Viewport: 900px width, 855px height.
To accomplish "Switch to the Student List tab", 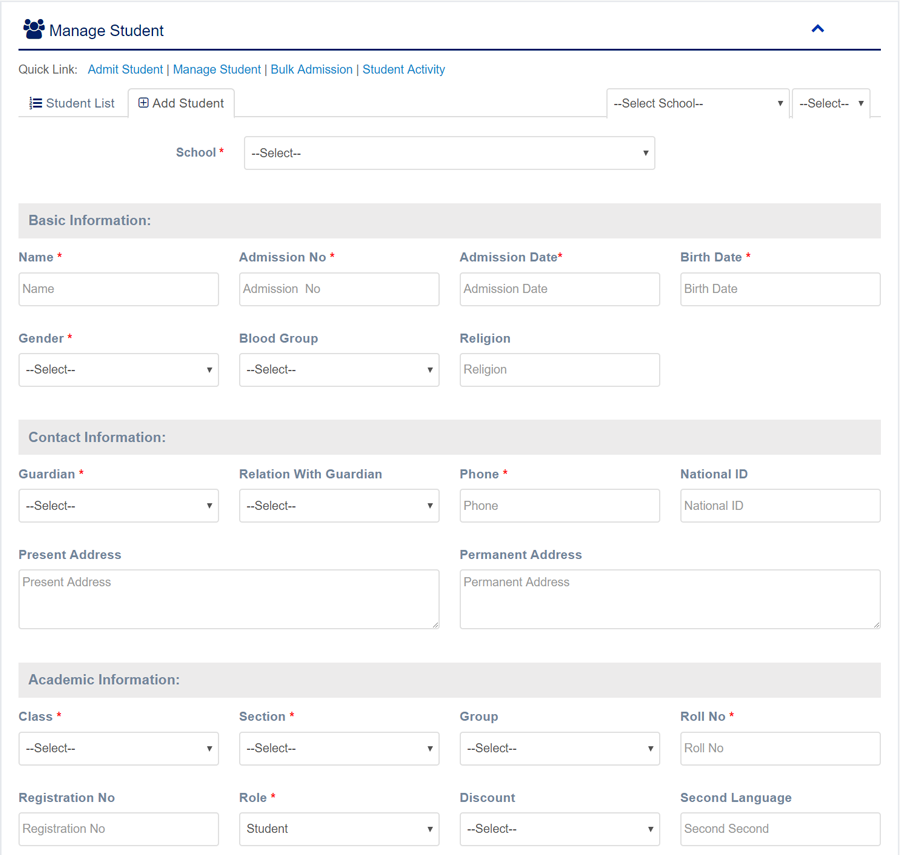I will (x=72, y=103).
